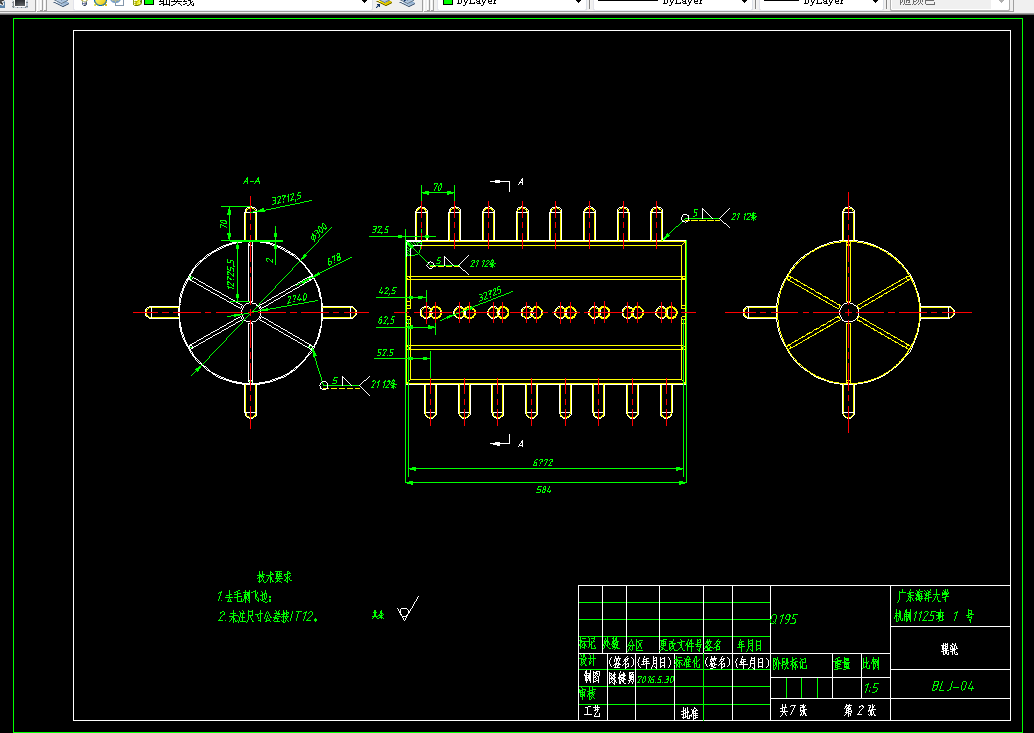Select the Q195 material text
Image resolution: width=1034 pixels, height=733 pixels.
[x=784, y=619]
